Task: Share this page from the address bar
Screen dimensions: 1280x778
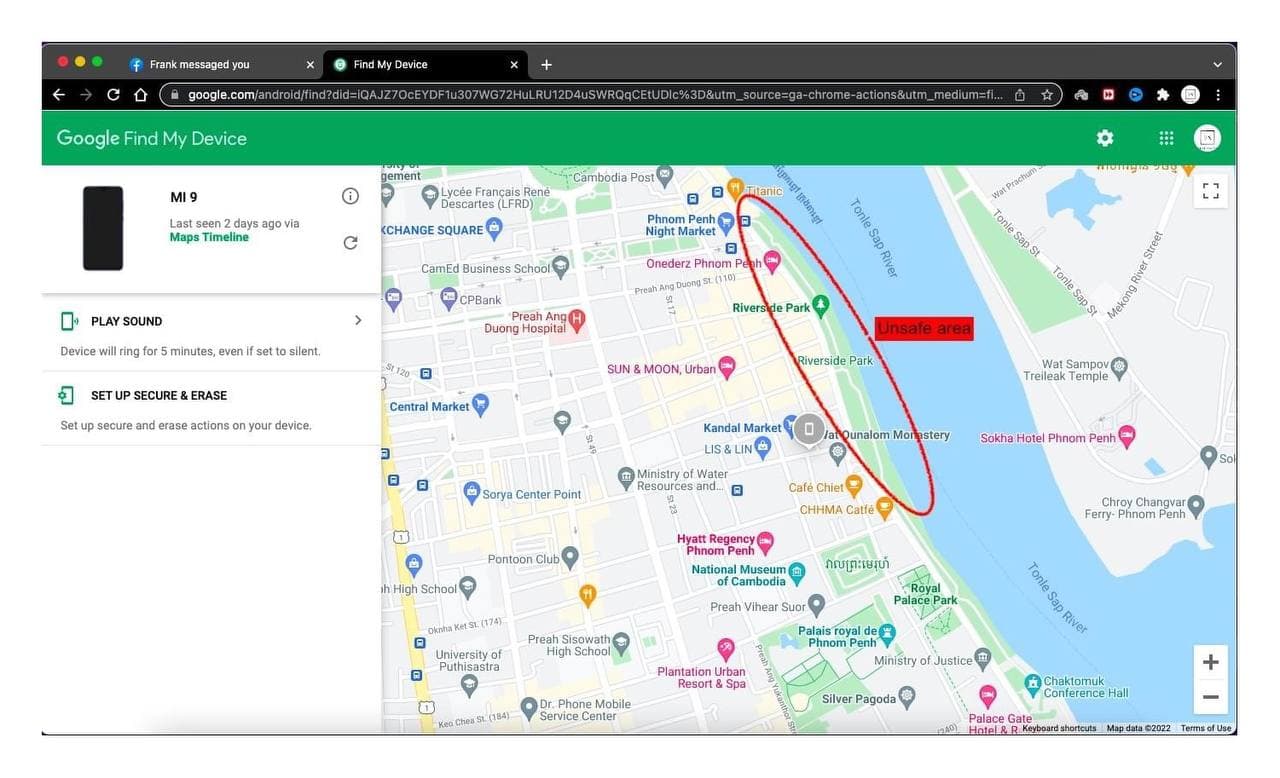Action: 1020,95
